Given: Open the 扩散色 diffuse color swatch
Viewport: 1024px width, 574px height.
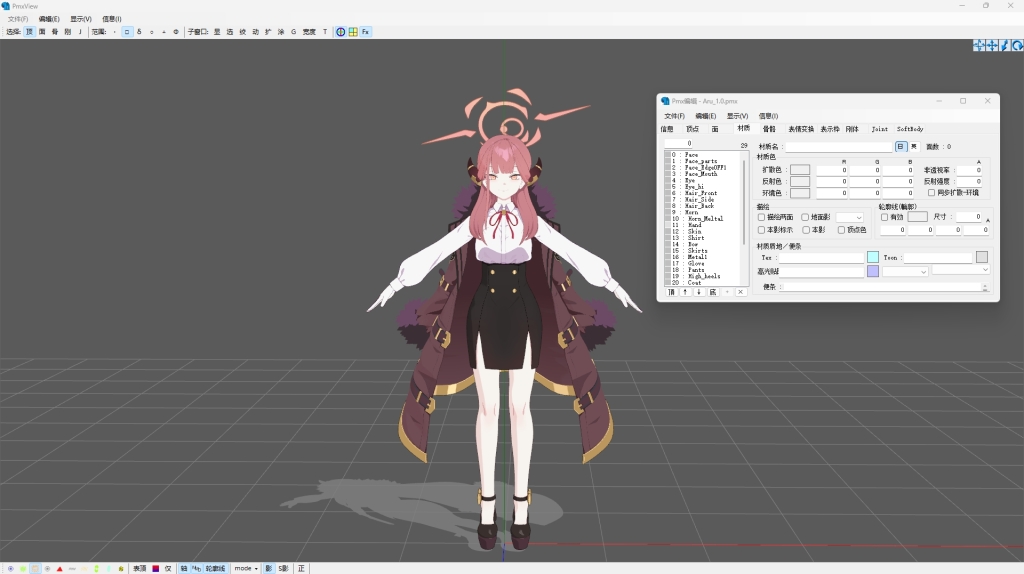Looking at the screenshot, I should [800, 170].
